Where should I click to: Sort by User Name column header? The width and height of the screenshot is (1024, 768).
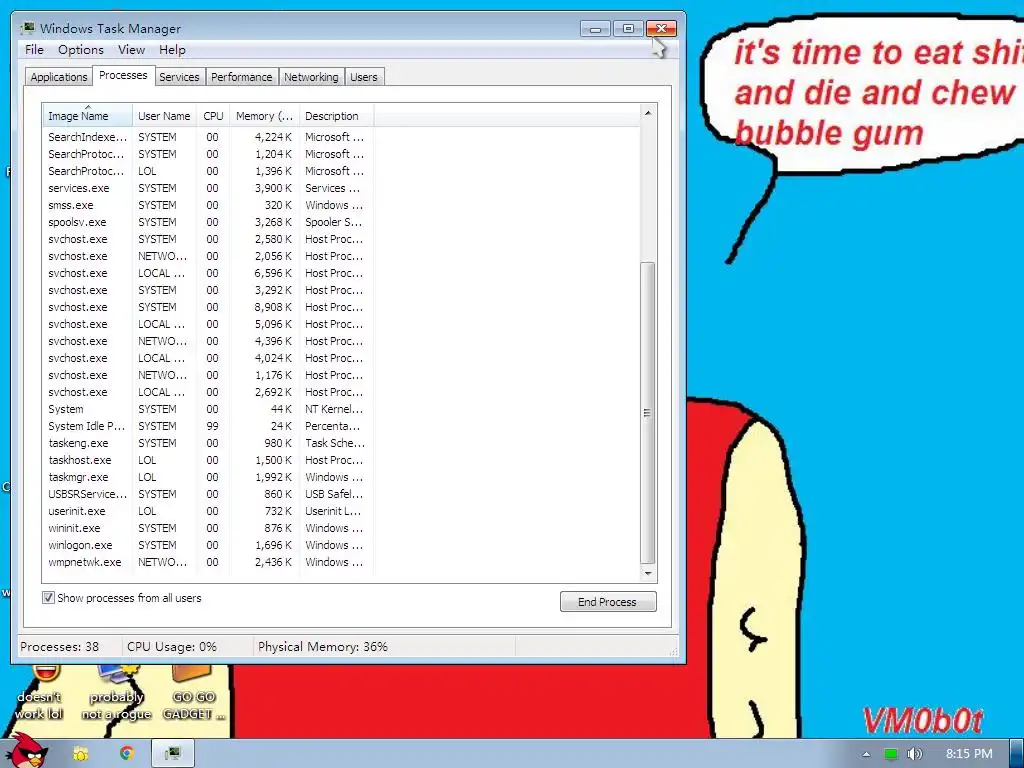(x=164, y=116)
